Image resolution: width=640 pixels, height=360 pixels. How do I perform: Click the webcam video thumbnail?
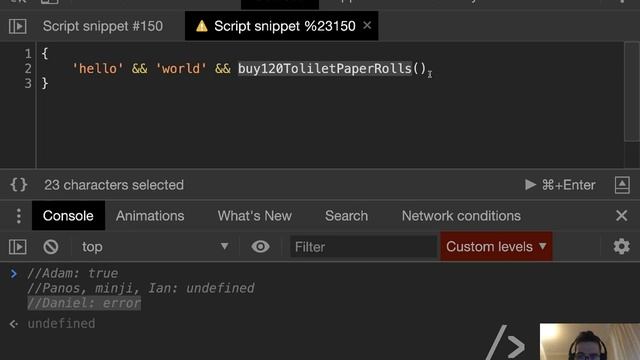click(590, 342)
